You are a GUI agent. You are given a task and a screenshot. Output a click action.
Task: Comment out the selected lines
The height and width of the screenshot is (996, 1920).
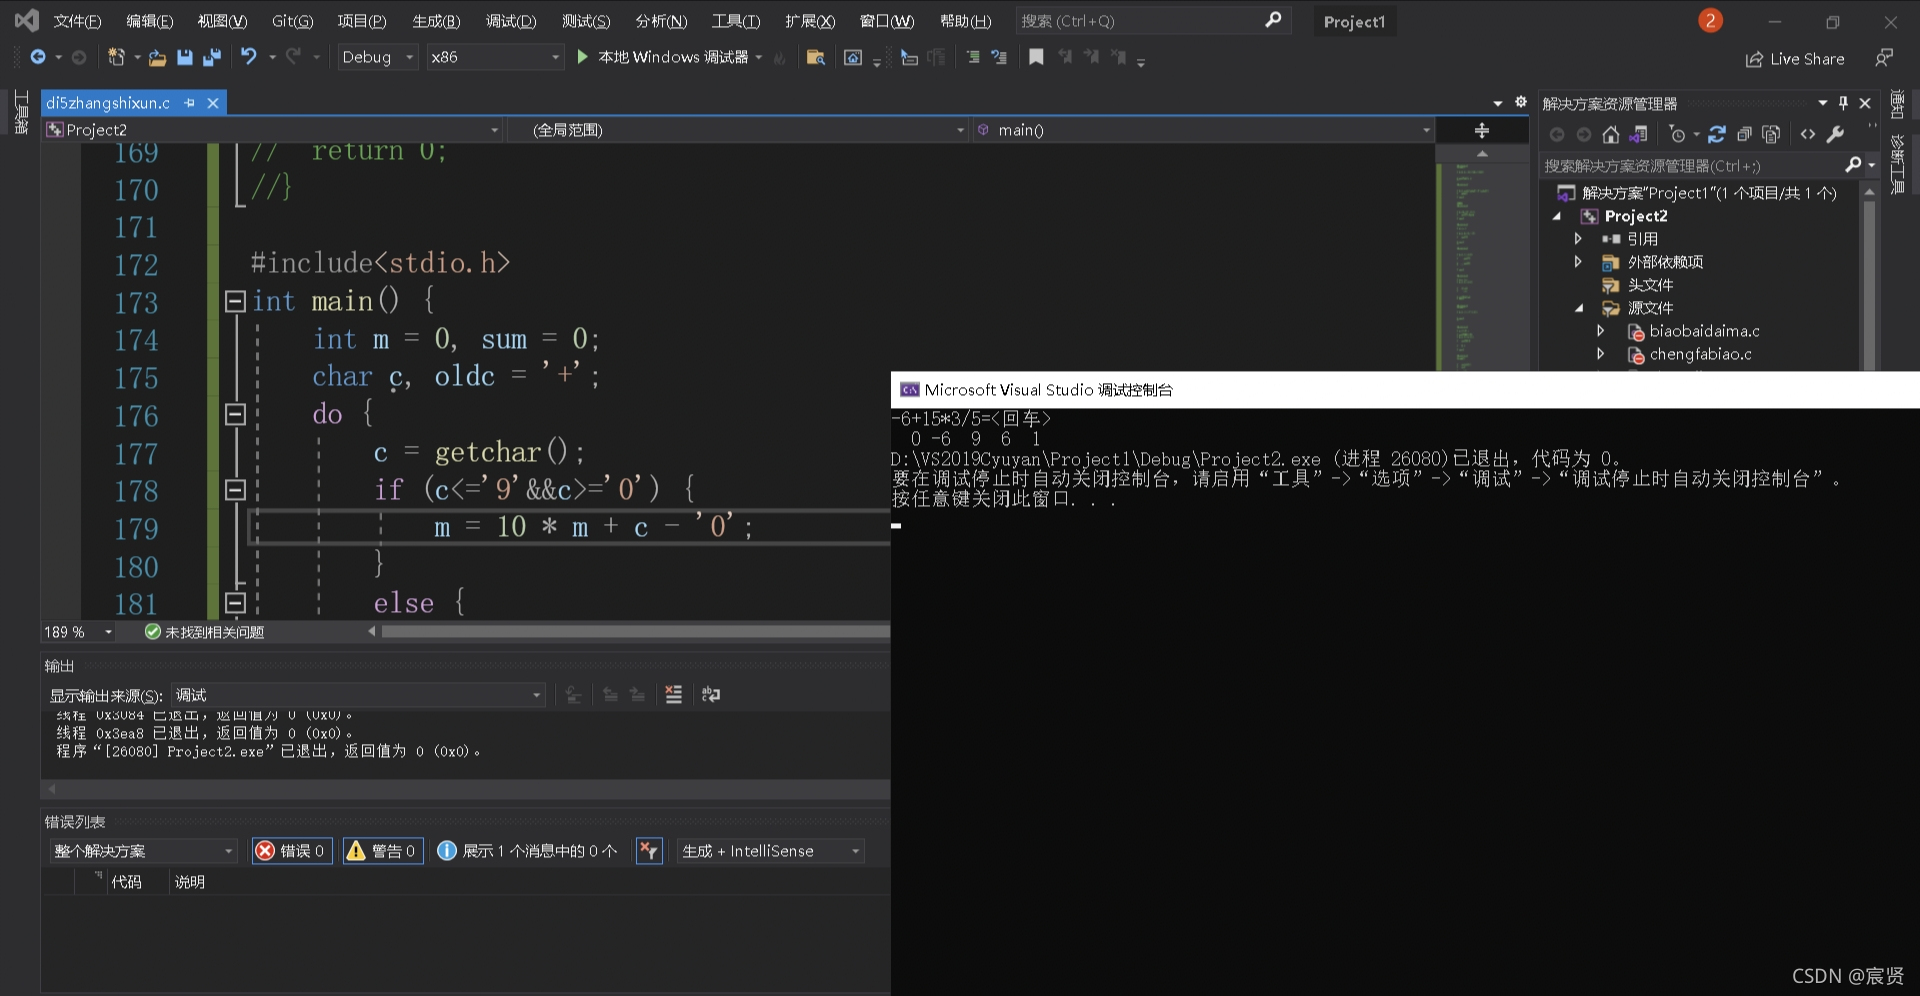click(x=972, y=58)
